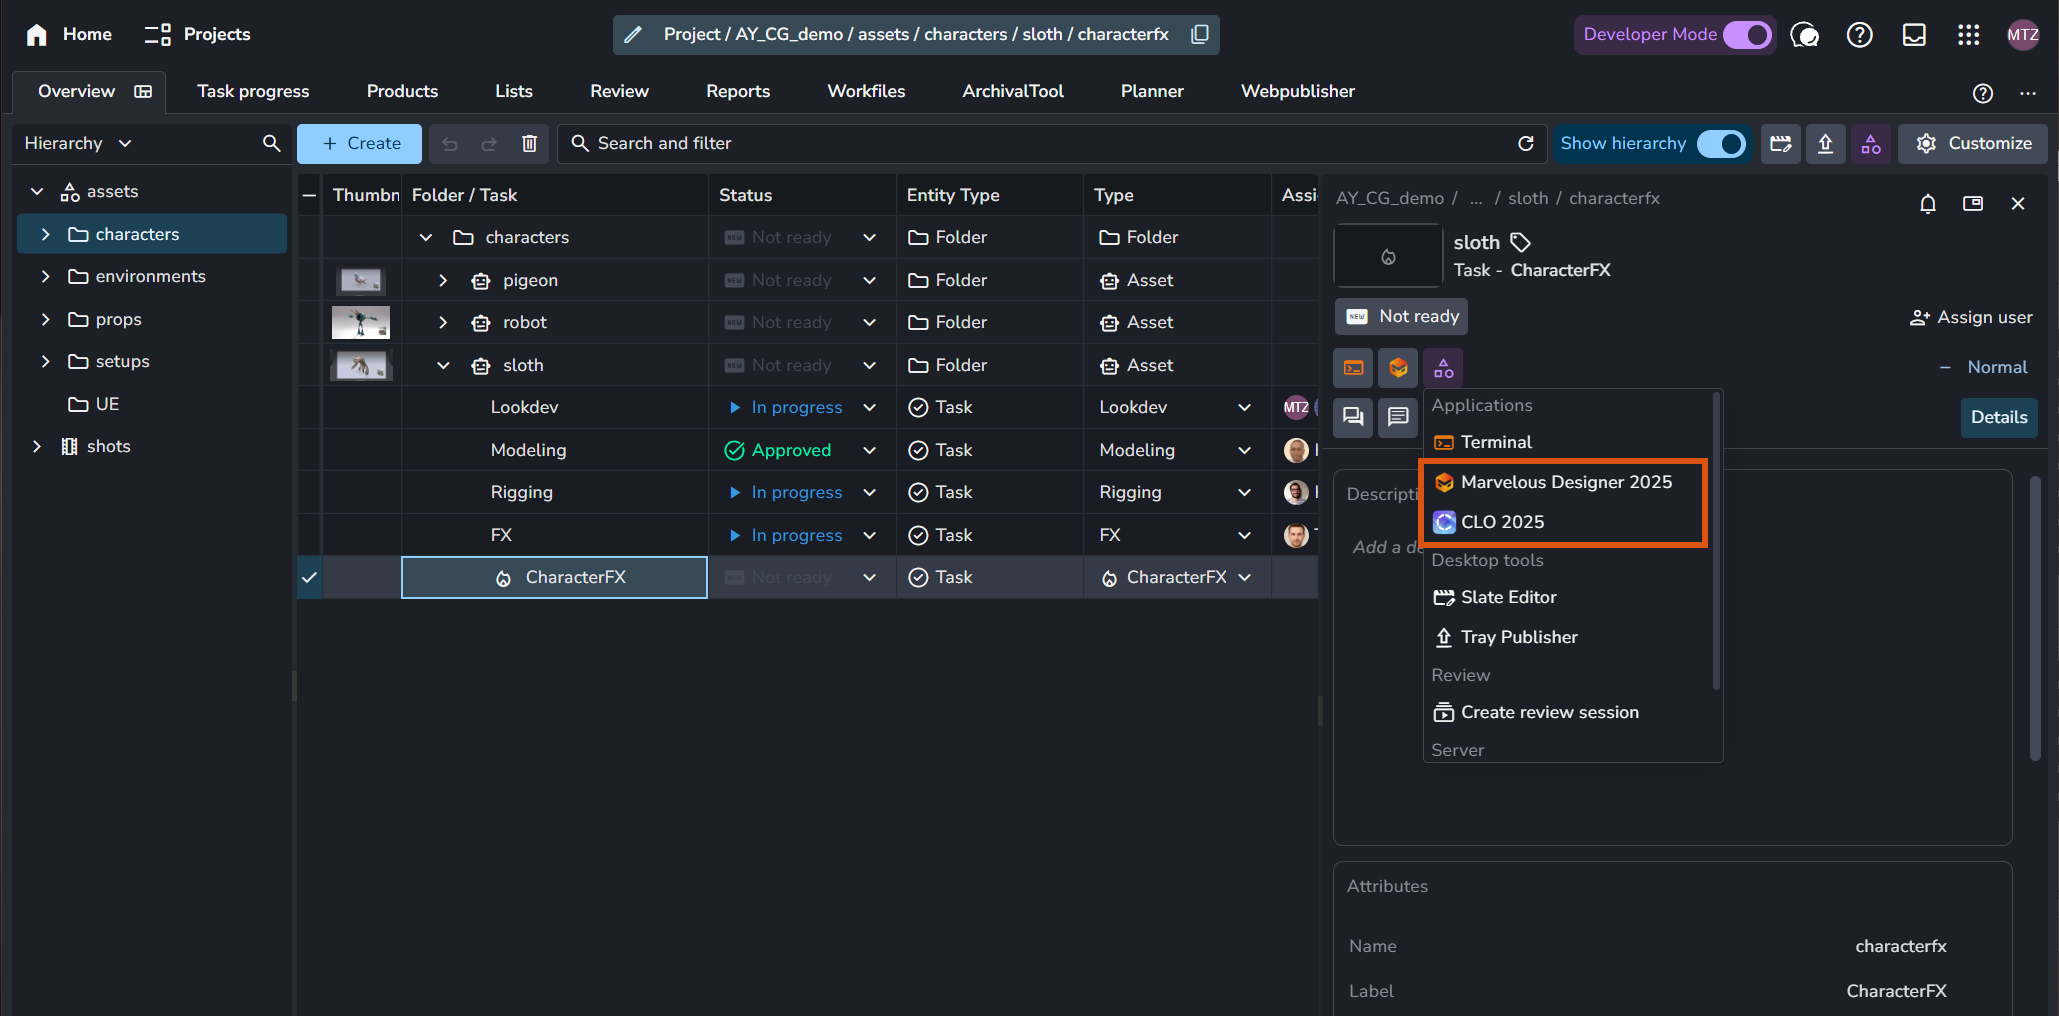Toggle Developer Mode switch
Viewport: 2059px width, 1016px height.
[1747, 35]
